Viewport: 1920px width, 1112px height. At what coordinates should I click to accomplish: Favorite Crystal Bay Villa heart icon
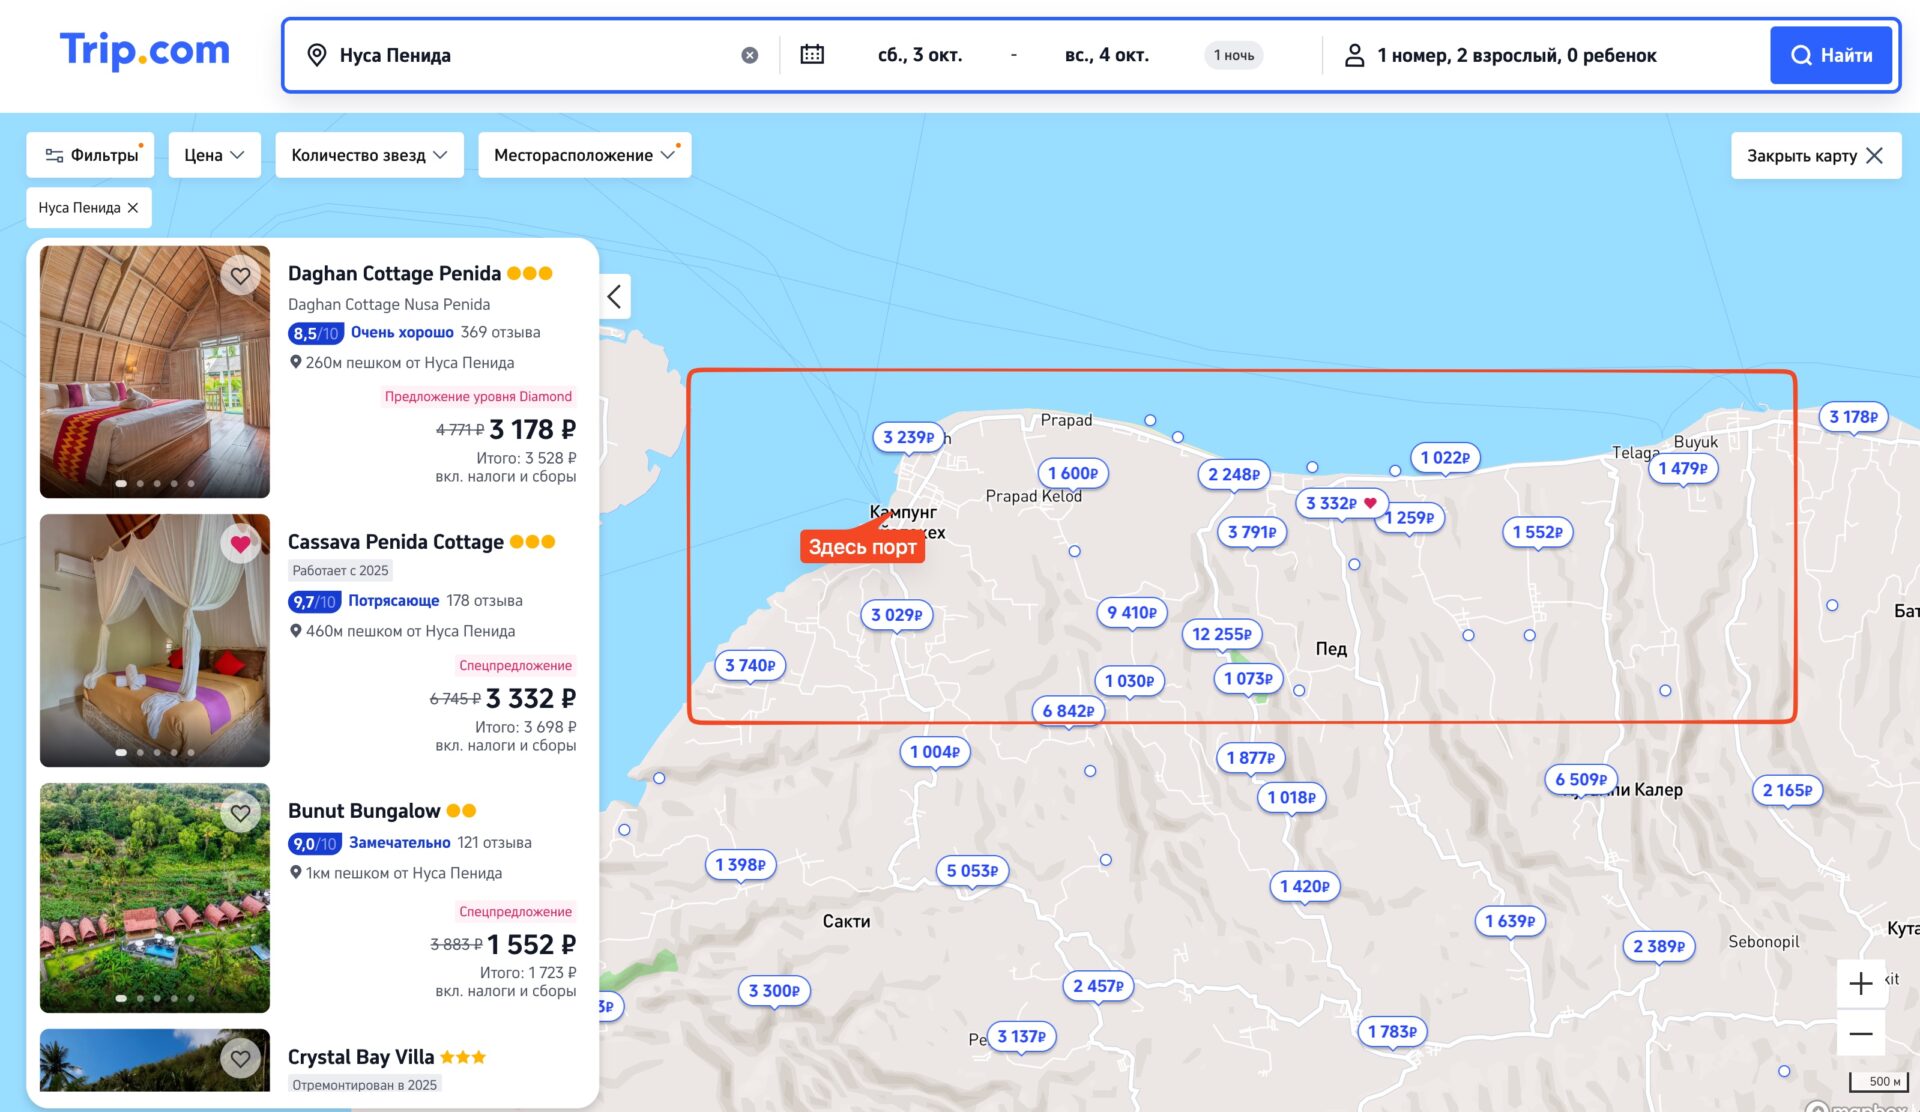[240, 1058]
